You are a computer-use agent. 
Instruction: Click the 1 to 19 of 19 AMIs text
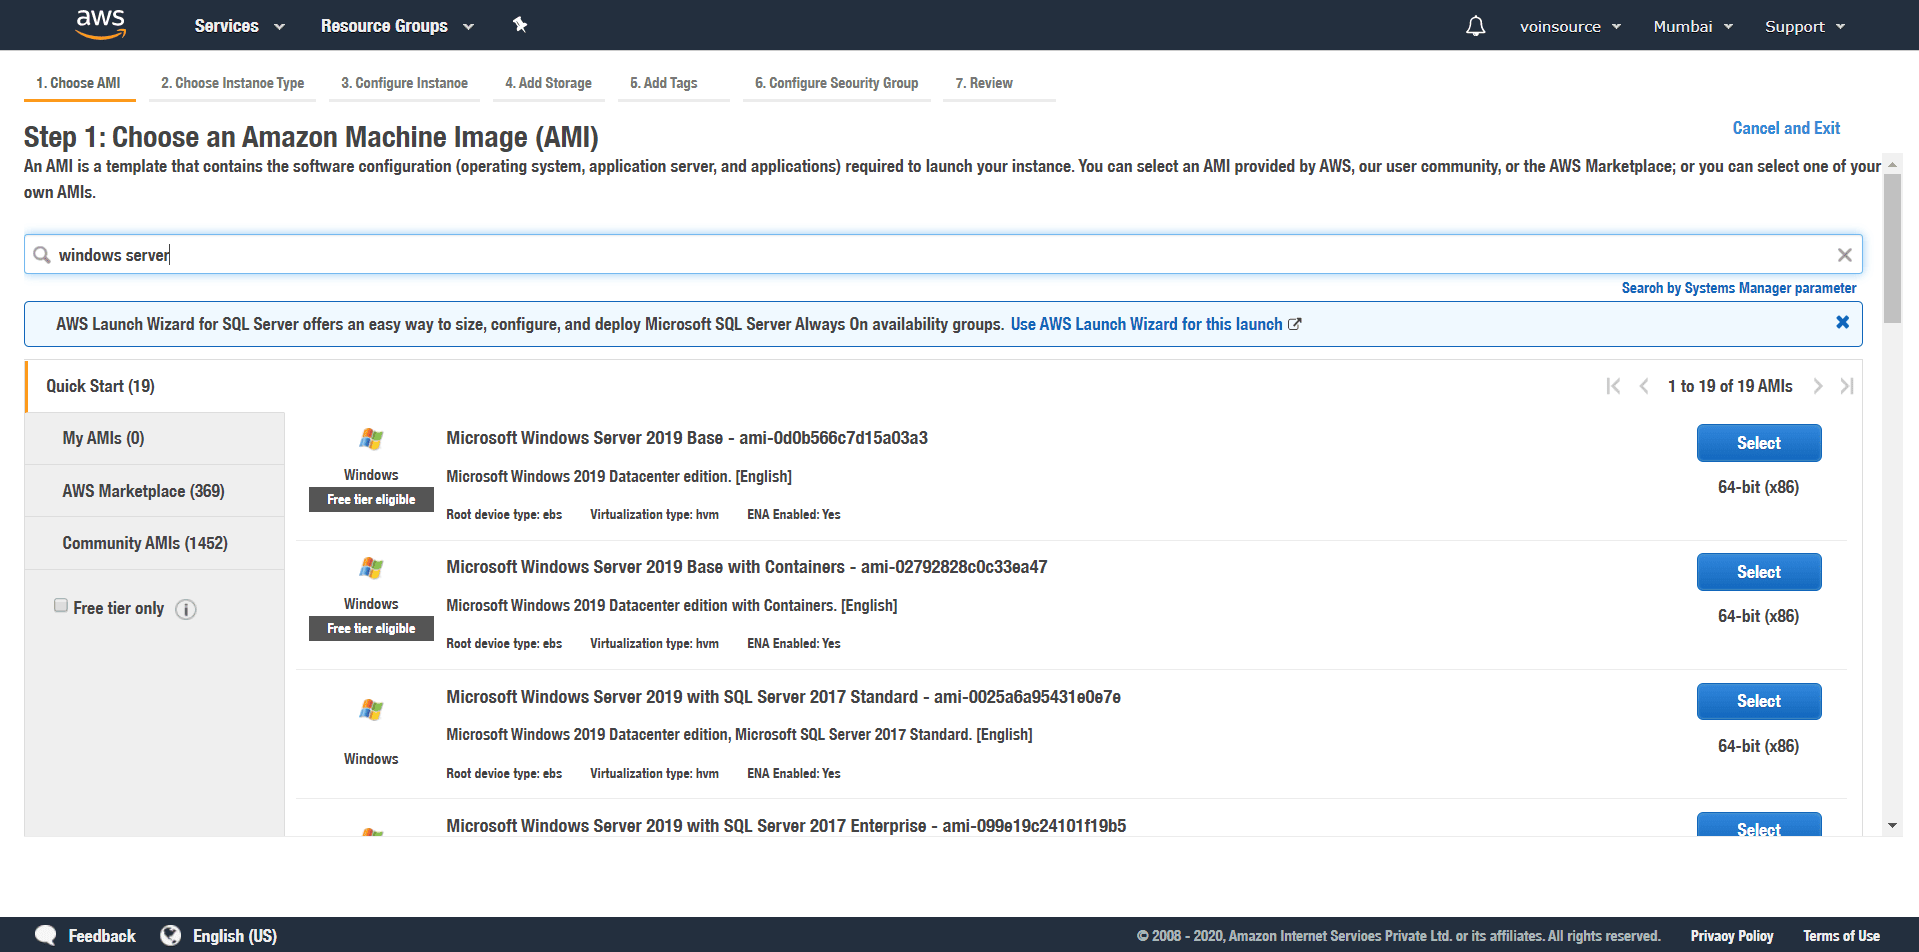[1730, 386]
